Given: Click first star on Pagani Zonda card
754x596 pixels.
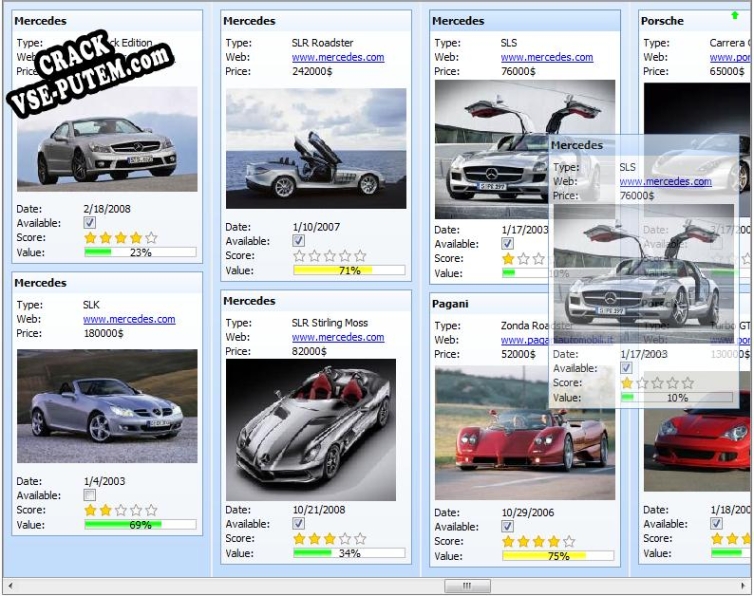Looking at the screenshot, I should click(508, 542).
